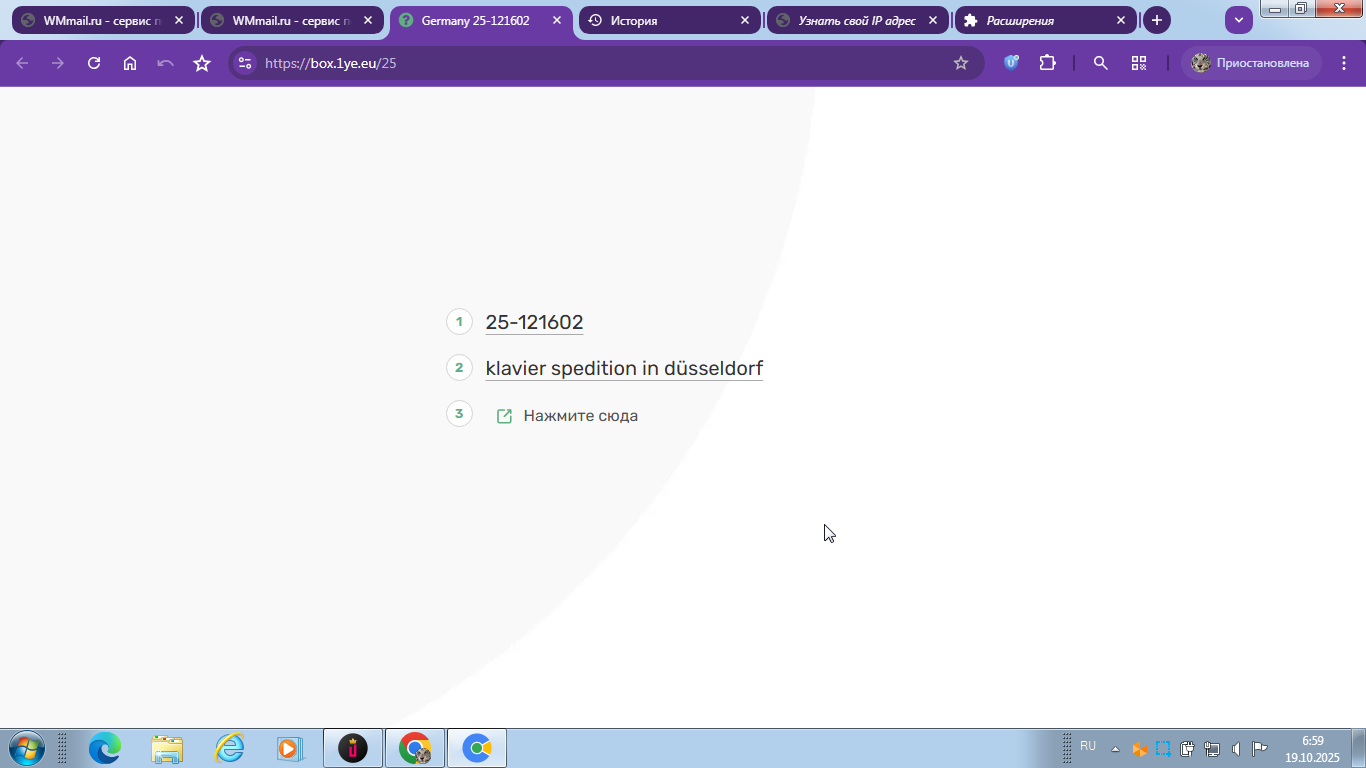Screen dimensions: 1366x768
Task: Open the black round app icon in taskbar
Action: pos(353,748)
